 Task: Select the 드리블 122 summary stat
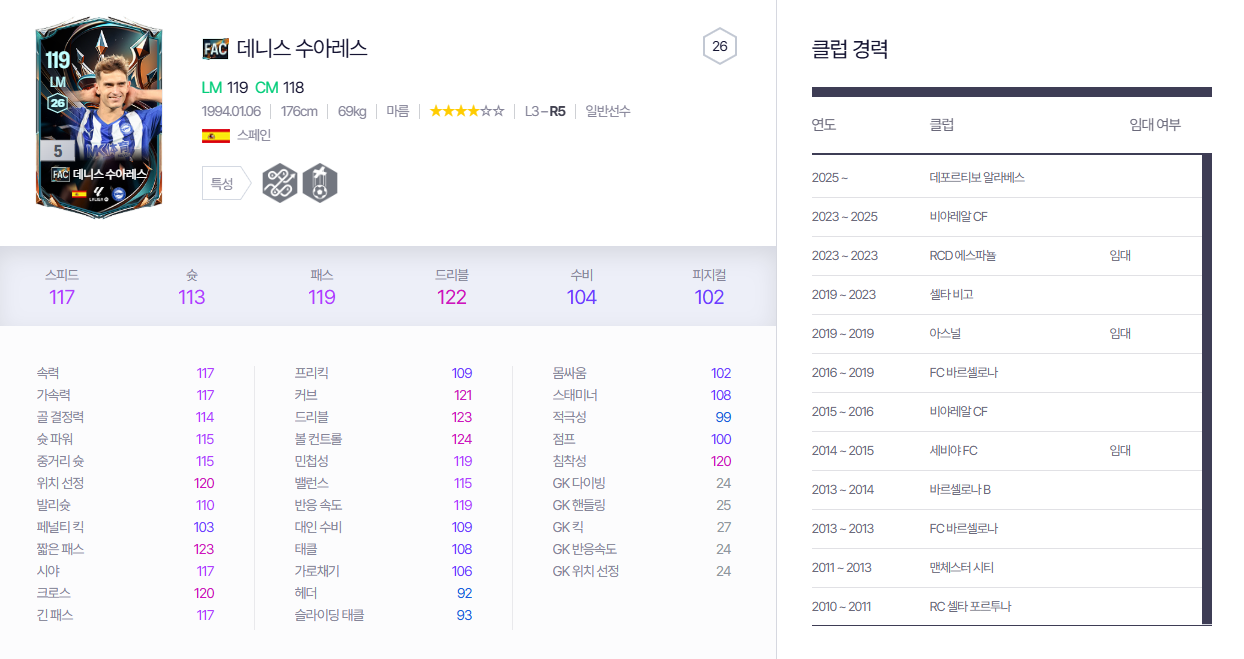(x=452, y=287)
